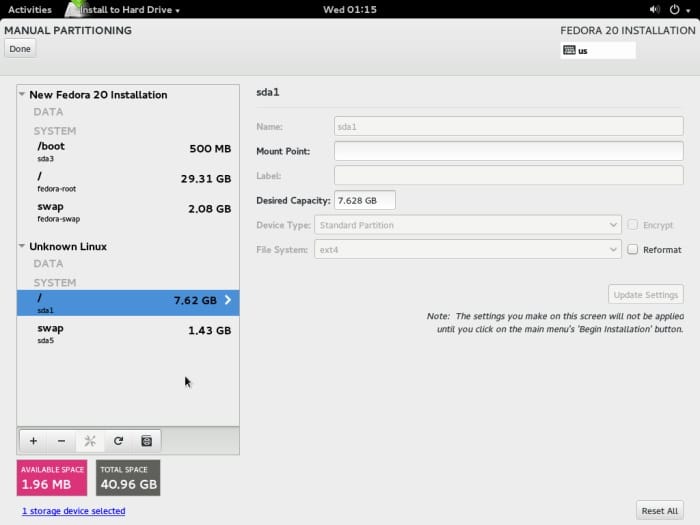Screen dimensions: 700x525
Task: Toggle the Encrypt checkbox
Action: point(633,225)
